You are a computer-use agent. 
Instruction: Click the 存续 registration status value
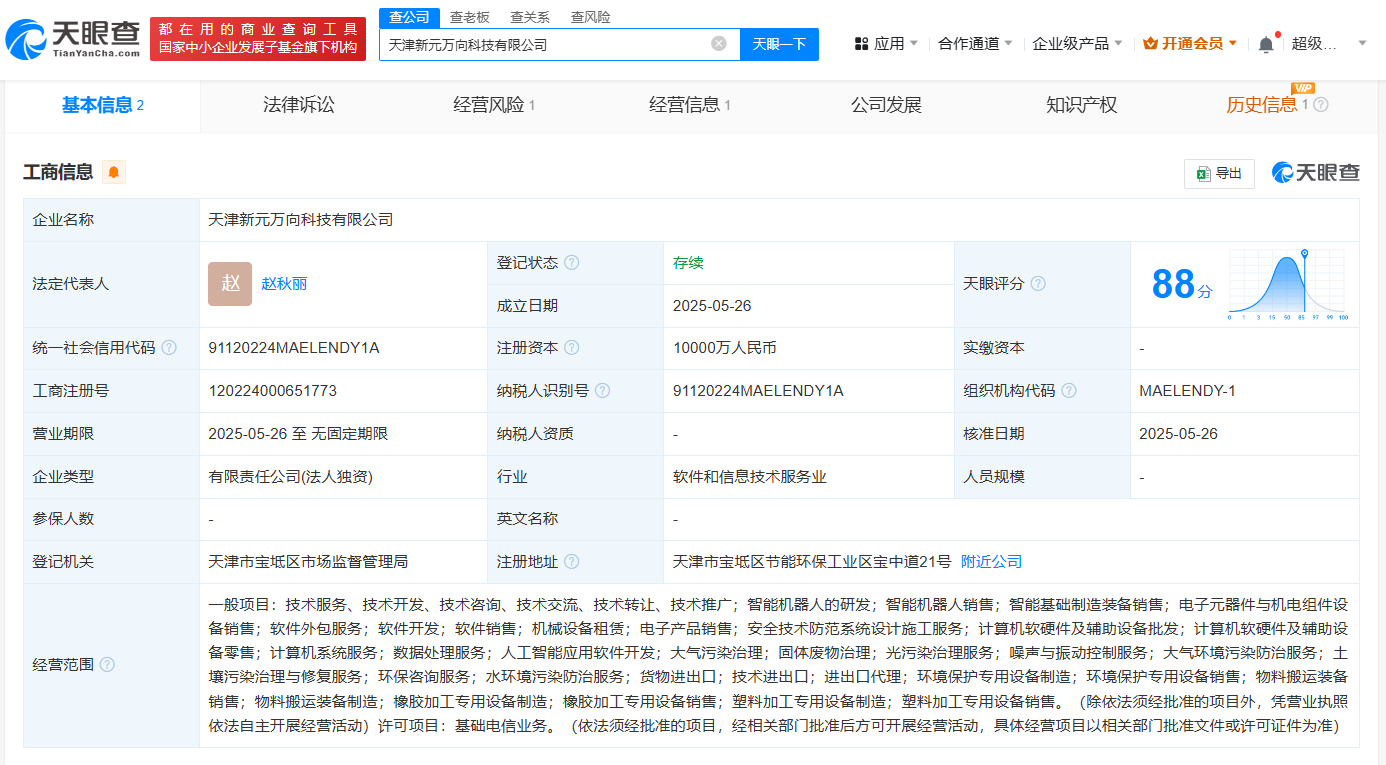[x=688, y=263]
